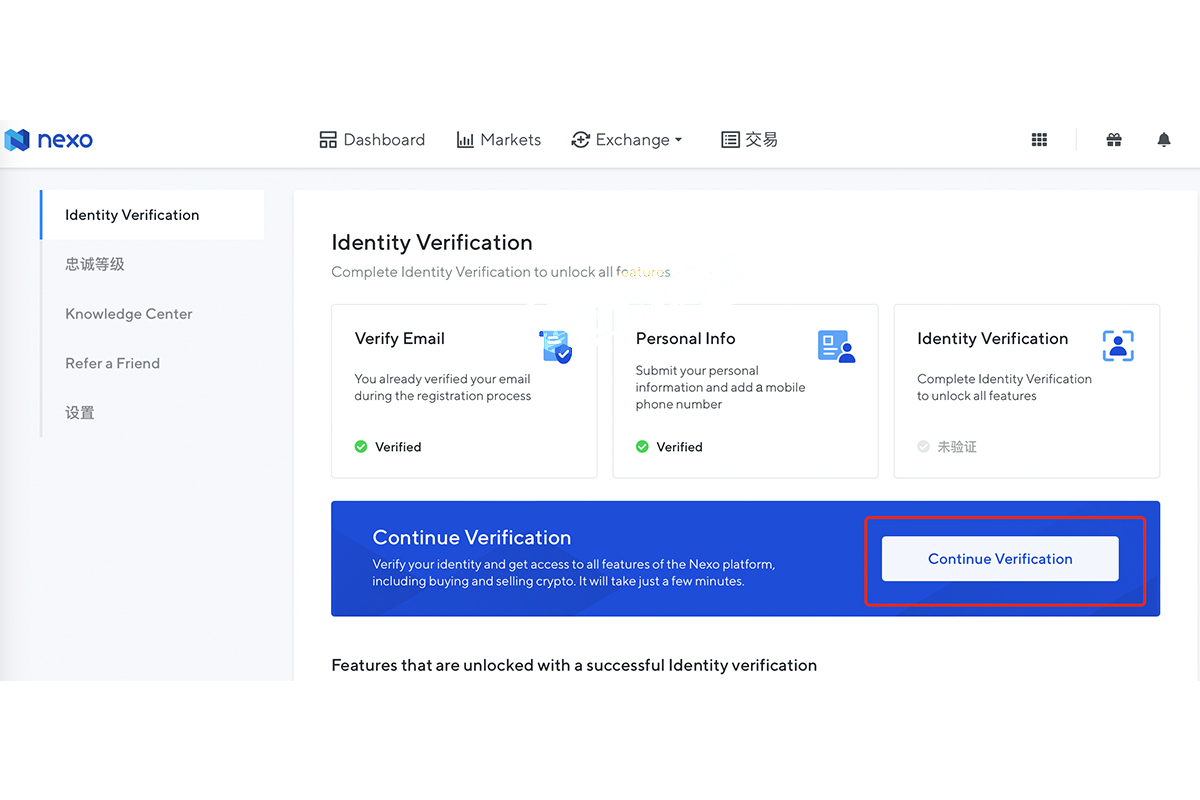Click the Personal Info card icon
This screenshot has height=800, width=1200.
click(x=837, y=346)
